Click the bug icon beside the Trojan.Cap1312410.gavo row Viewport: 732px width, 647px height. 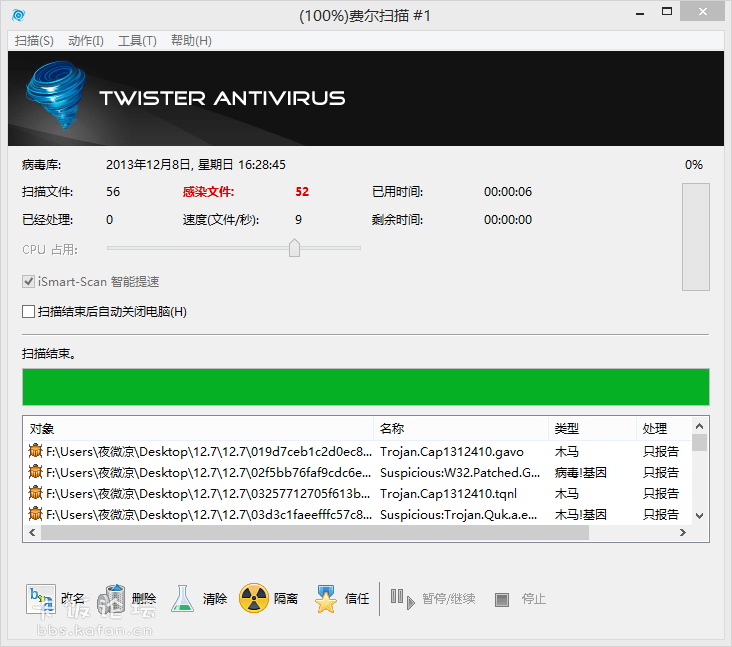(36, 451)
